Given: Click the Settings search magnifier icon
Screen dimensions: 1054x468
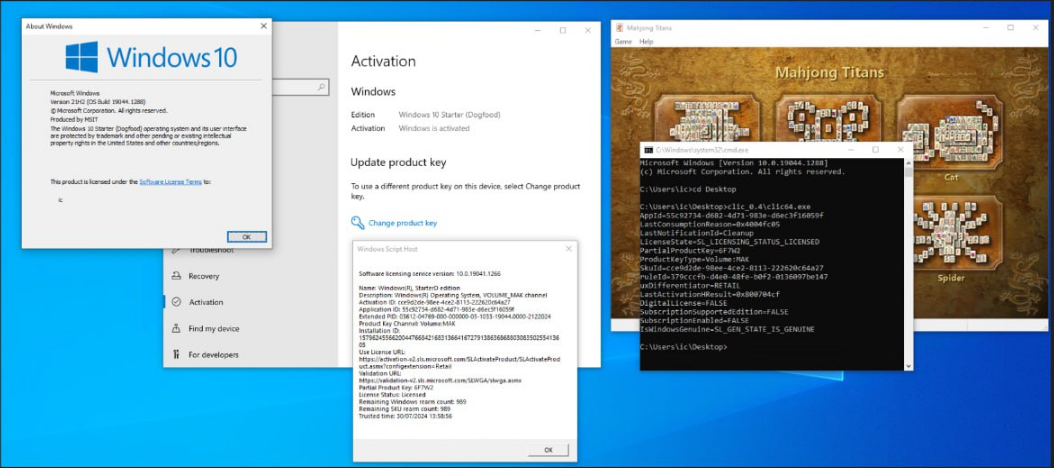Looking at the screenshot, I should [x=321, y=87].
